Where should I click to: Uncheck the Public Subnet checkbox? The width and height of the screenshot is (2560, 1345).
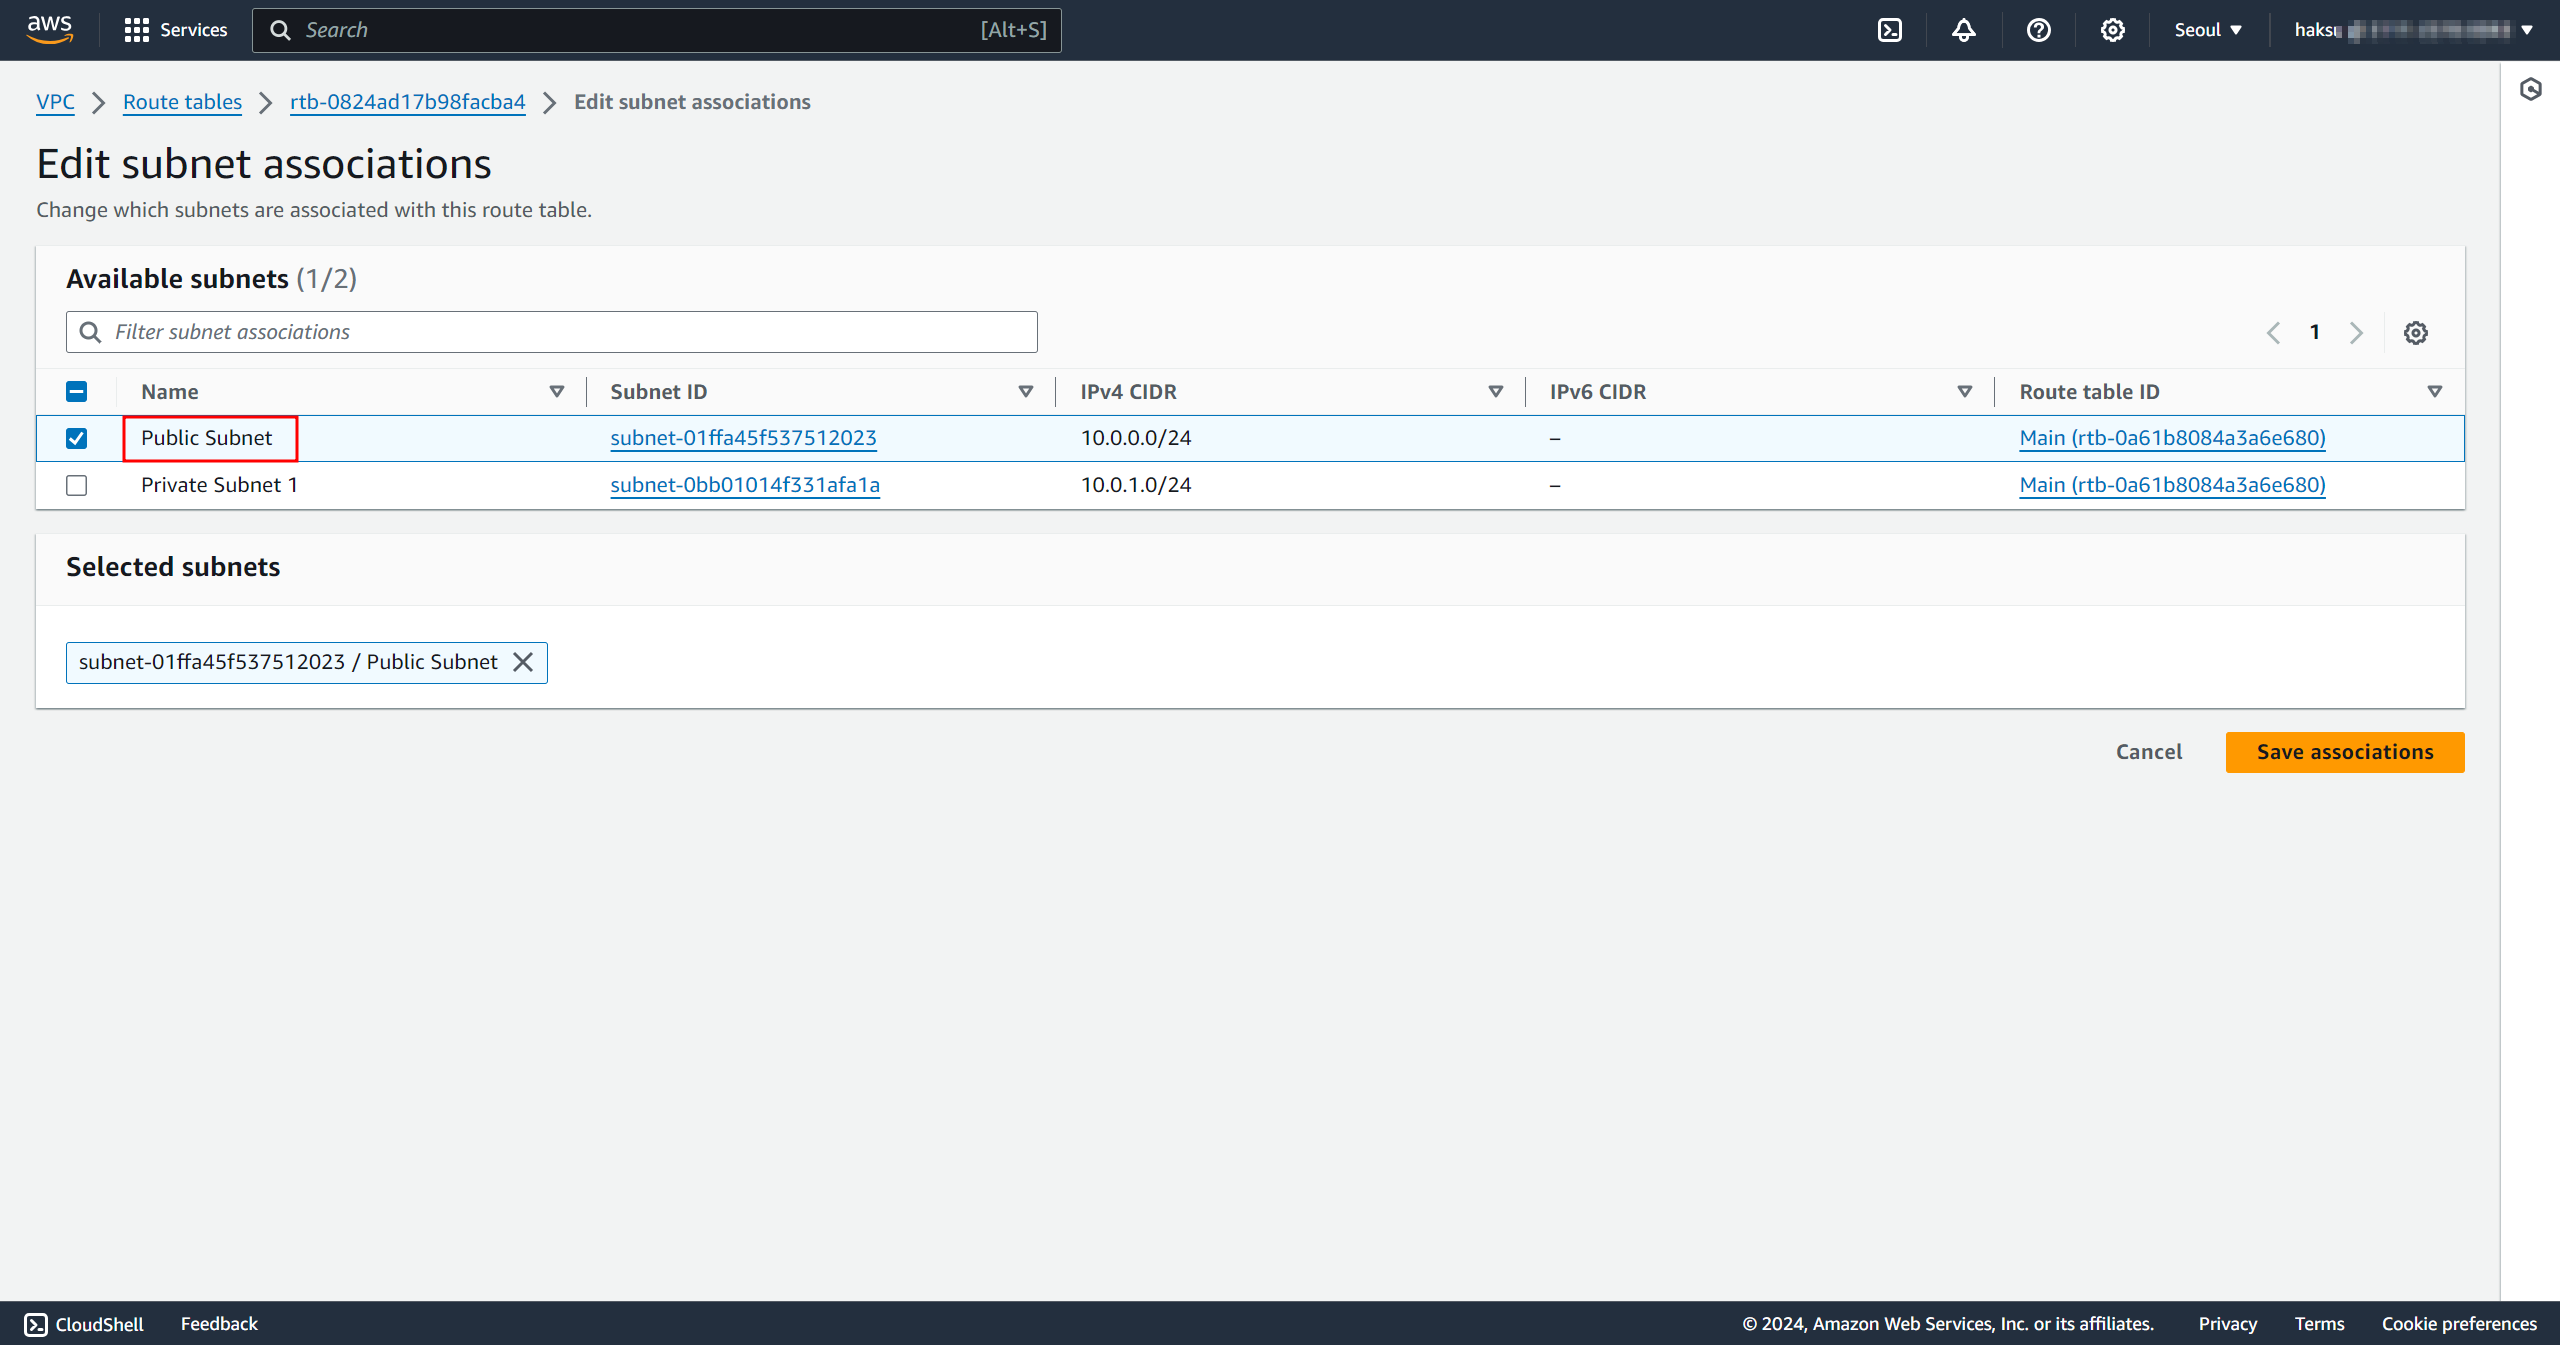(76, 438)
